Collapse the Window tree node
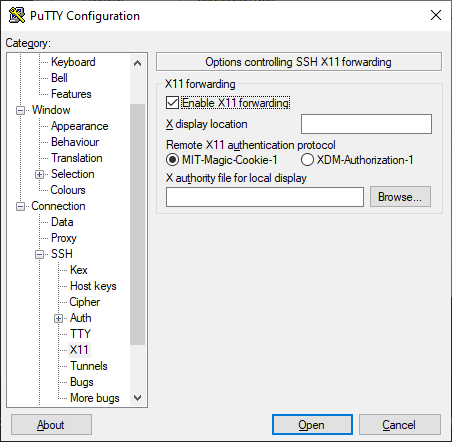452x442 pixels. [20, 110]
